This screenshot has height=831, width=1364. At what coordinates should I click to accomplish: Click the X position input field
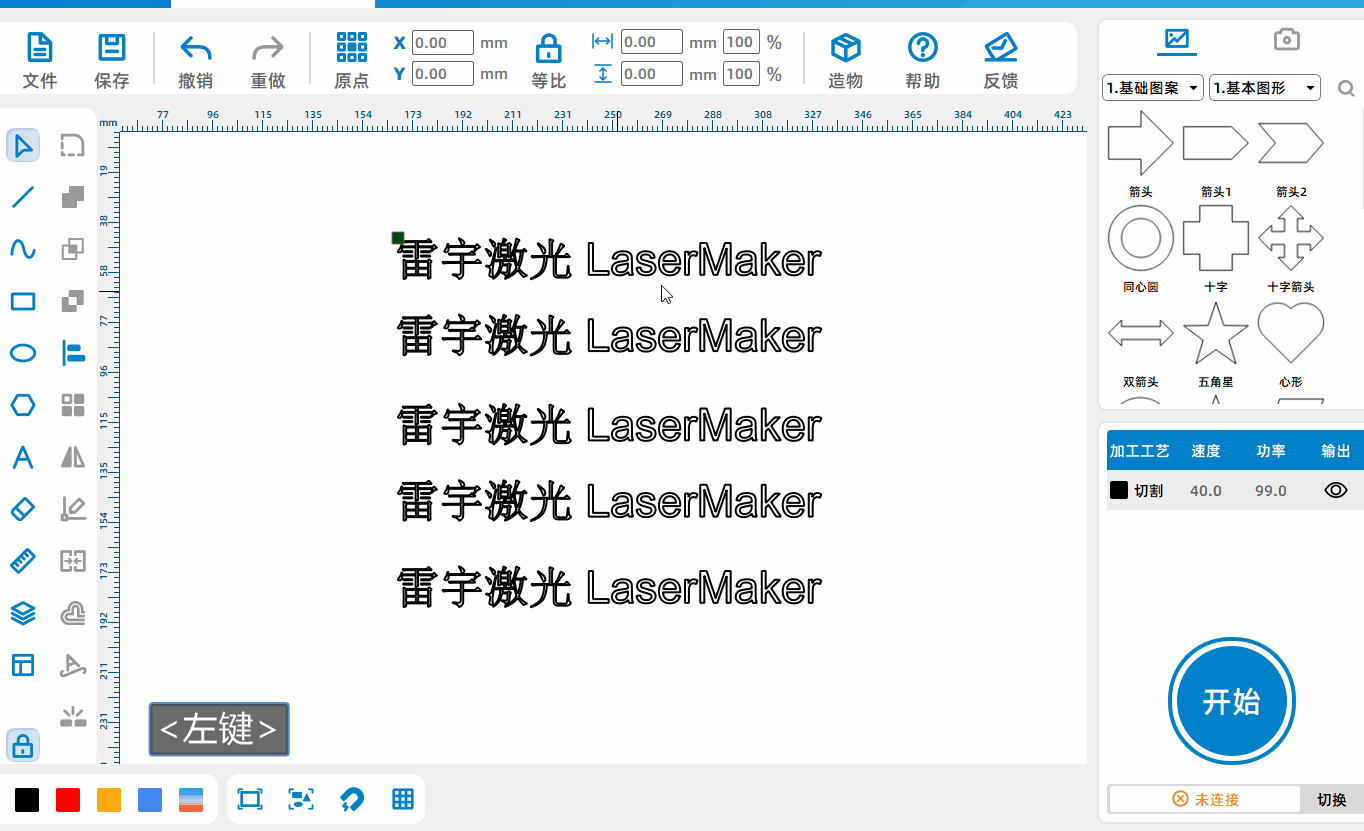443,43
